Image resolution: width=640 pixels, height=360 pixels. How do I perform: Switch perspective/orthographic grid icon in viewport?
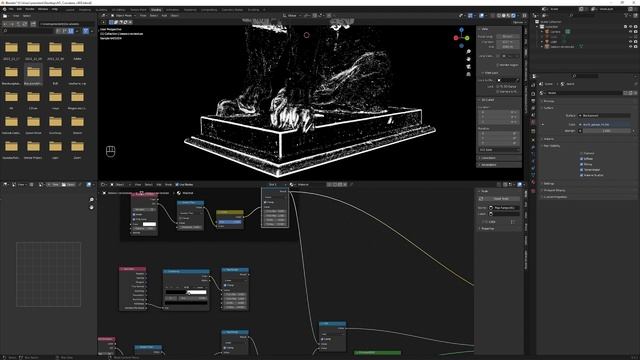(x=468, y=74)
